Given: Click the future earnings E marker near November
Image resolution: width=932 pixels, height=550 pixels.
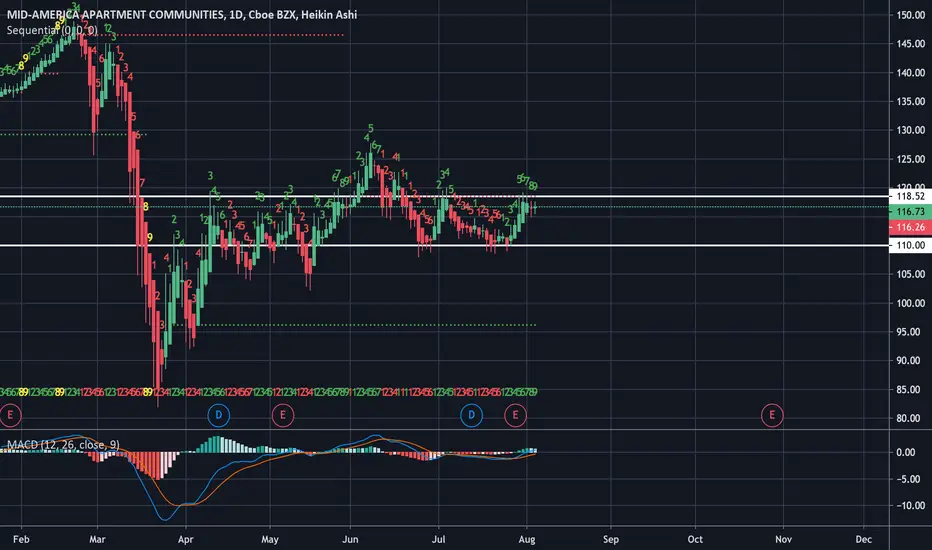Looking at the screenshot, I should (x=772, y=415).
